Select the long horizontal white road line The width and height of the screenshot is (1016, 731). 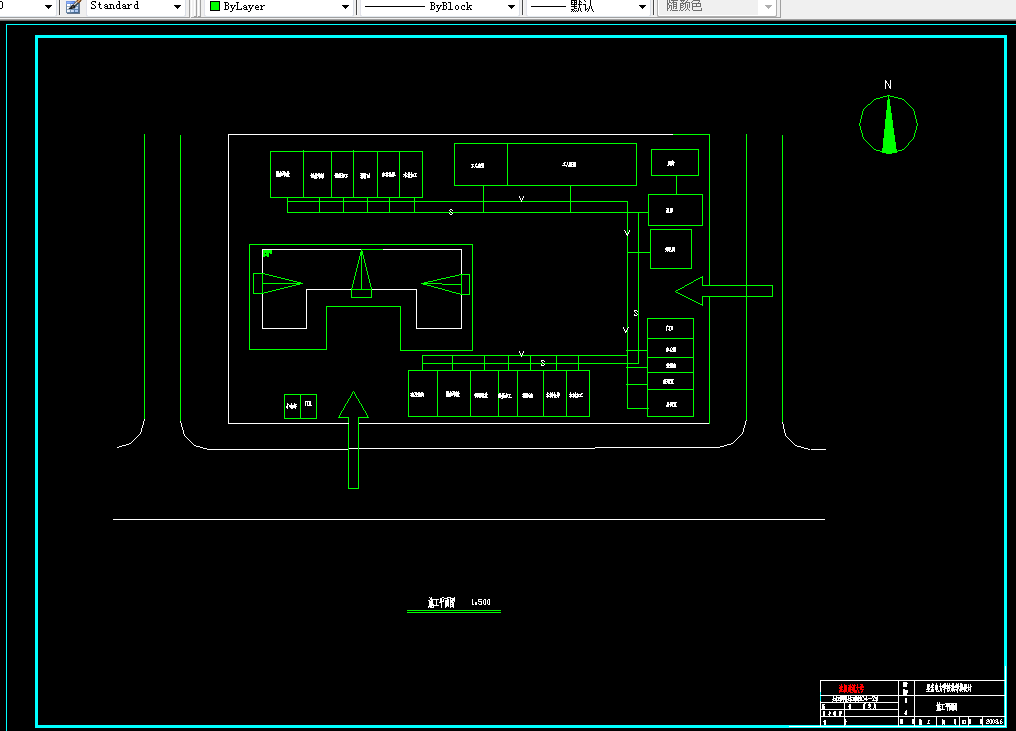coord(469,519)
